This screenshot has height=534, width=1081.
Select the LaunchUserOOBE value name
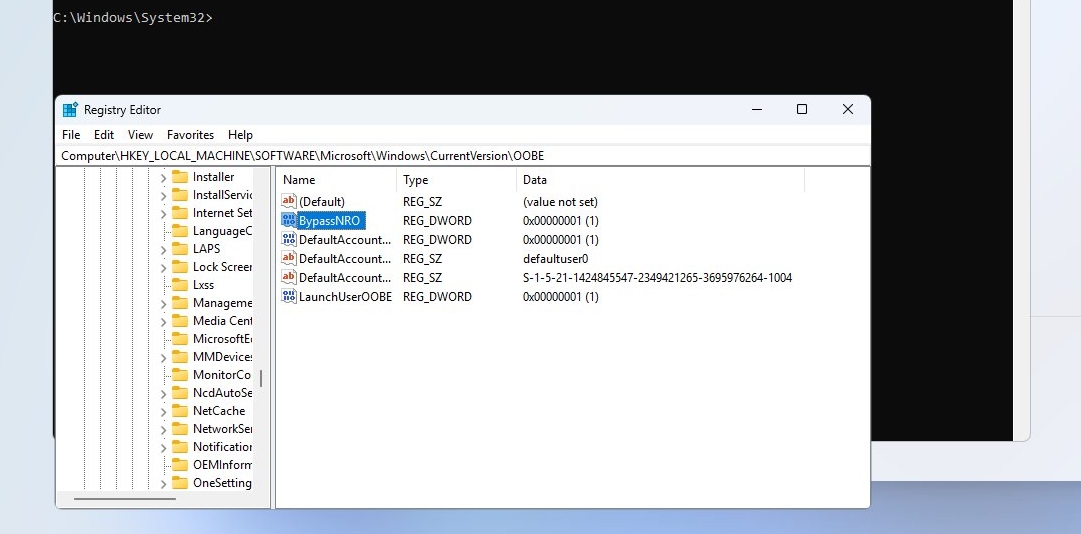345,297
